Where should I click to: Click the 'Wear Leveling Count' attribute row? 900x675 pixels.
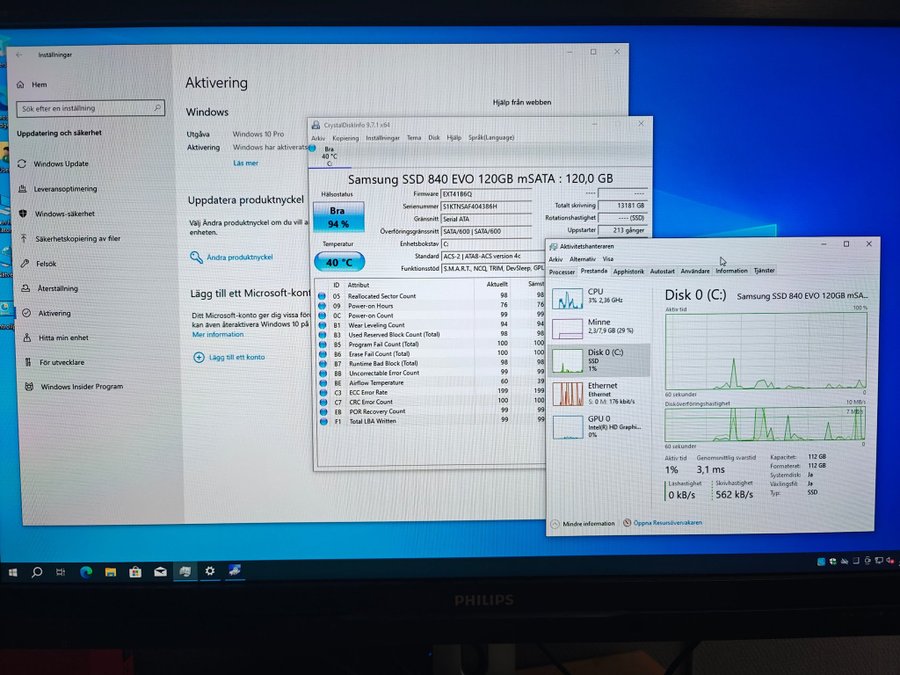click(x=431, y=325)
